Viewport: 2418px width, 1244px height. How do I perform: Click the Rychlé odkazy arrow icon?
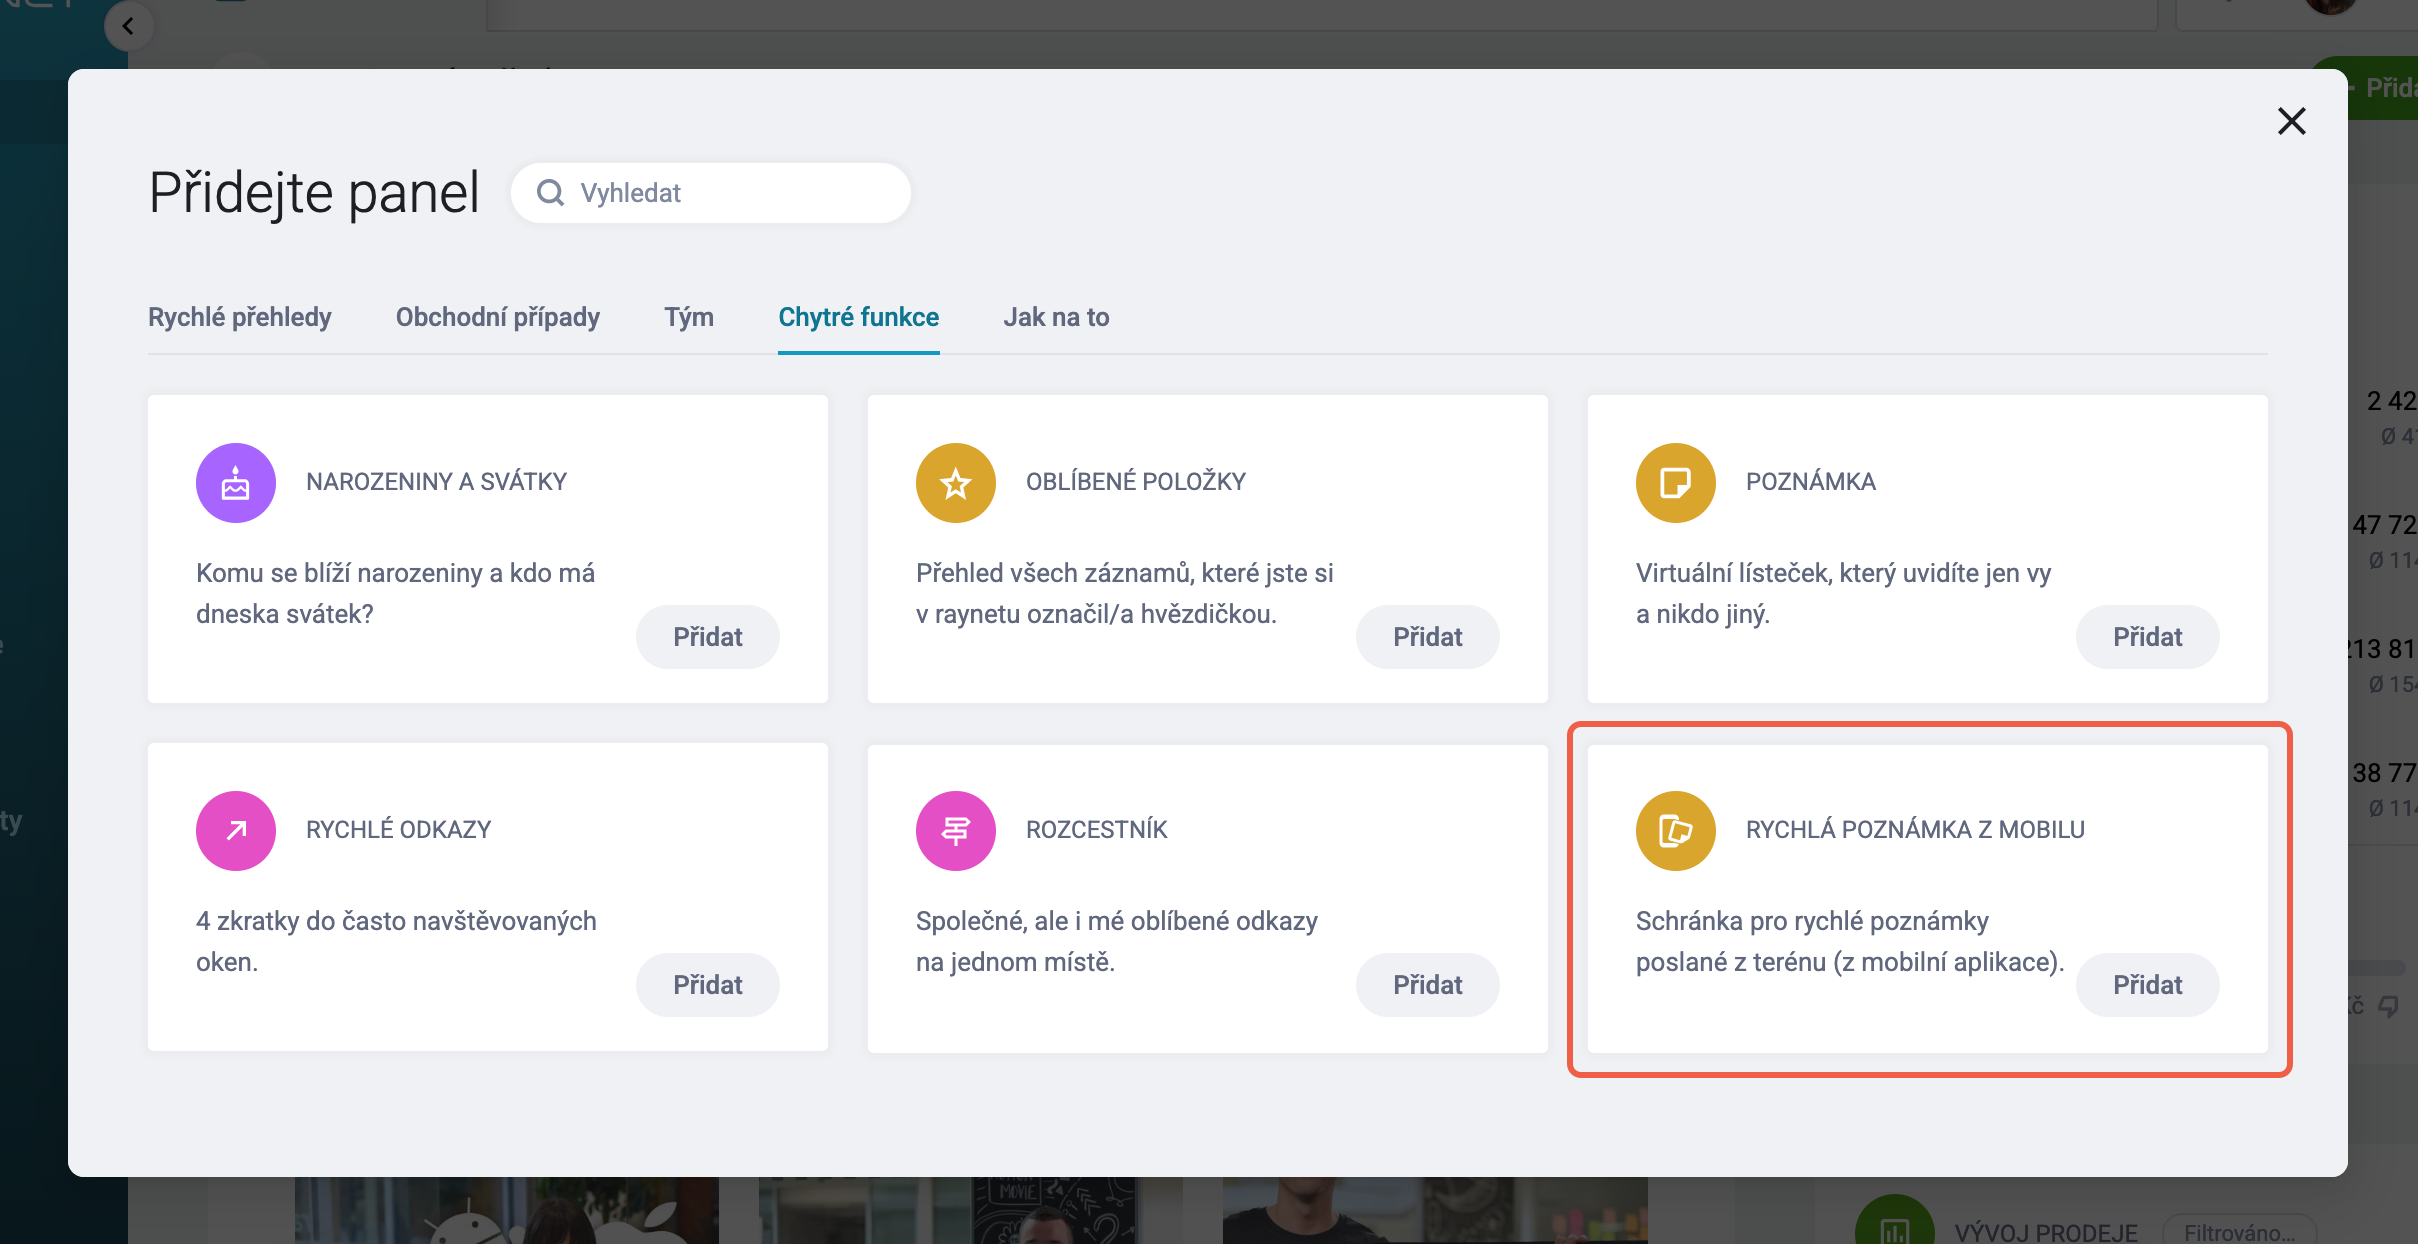[x=236, y=831]
